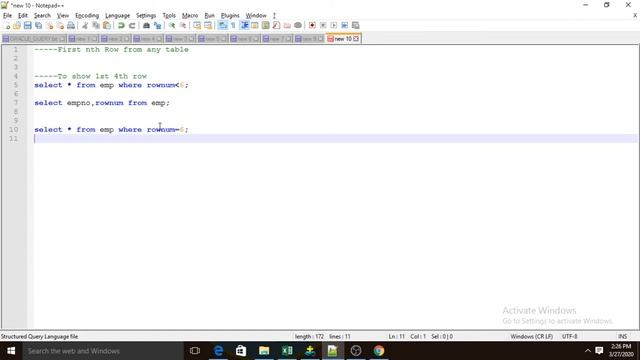Toggle synchronize vertical scrolling
This screenshot has width=640, height=360.
pyautogui.click(x=197, y=25)
